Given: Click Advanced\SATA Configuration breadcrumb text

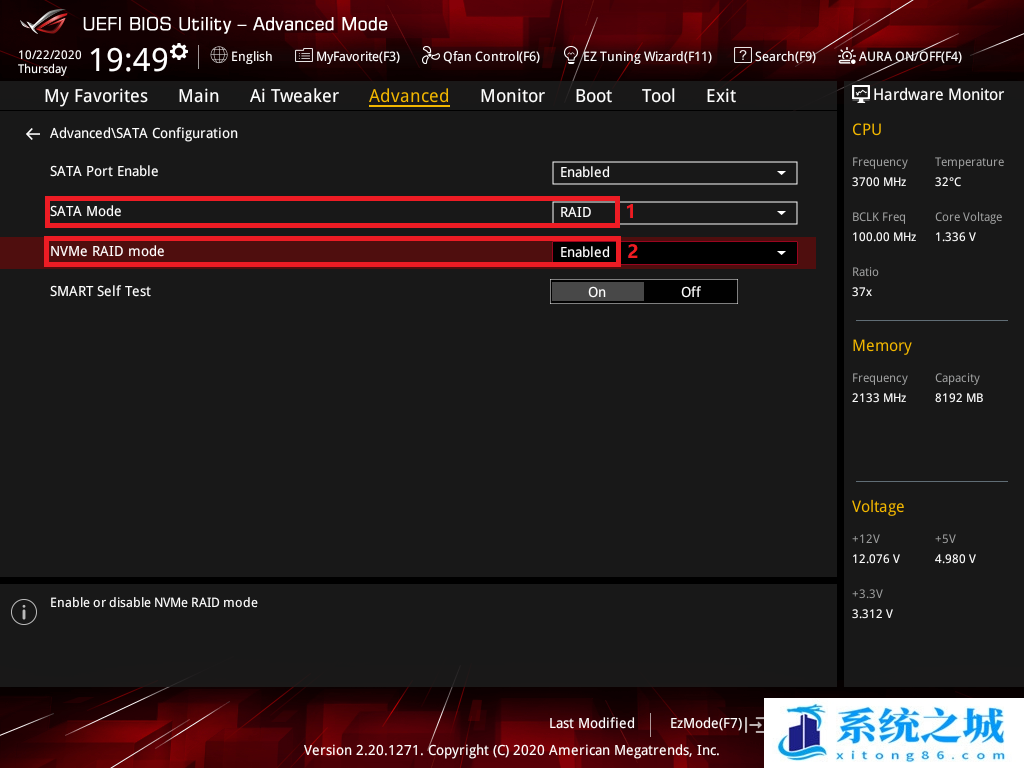Looking at the screenshot, I should click(144, 133).
